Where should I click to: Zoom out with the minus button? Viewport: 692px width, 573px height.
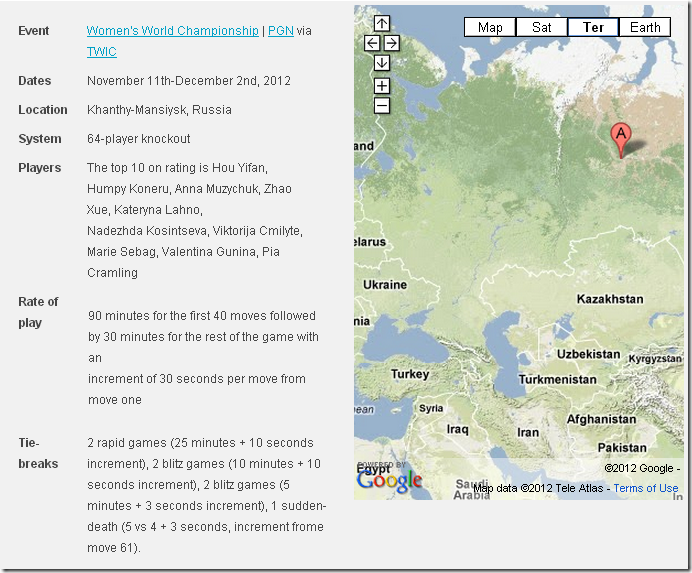point(382,105)
